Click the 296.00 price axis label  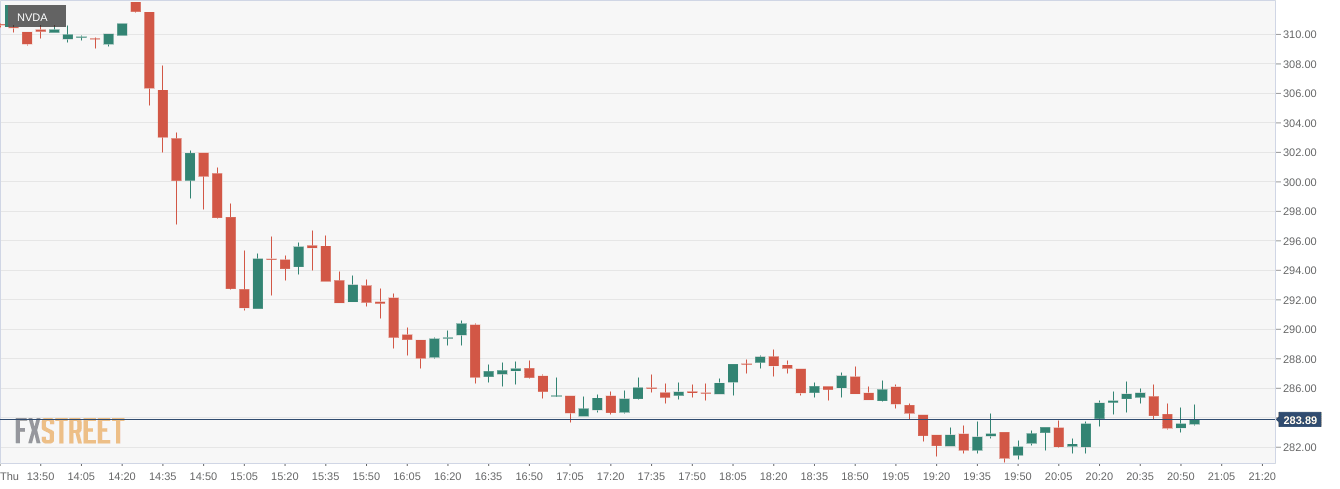(x=1300, y=241)
